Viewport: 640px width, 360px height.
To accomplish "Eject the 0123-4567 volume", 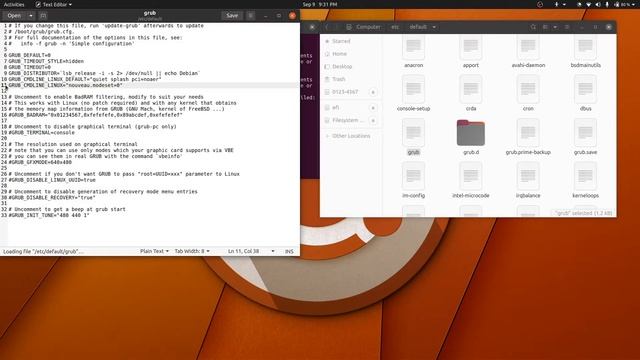I will (373, 92).
